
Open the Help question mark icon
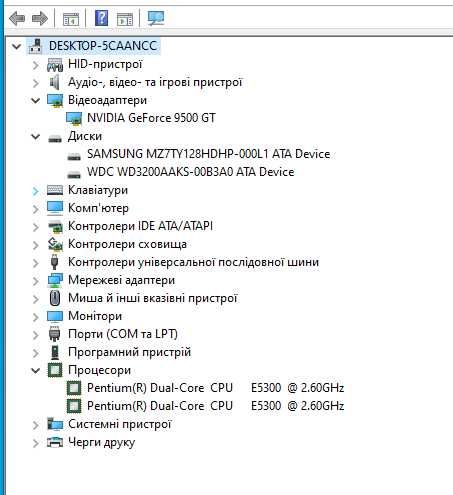coord(101,18)
